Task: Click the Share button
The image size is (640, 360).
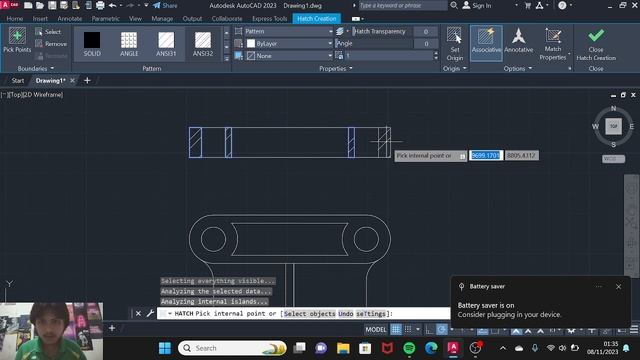Action: [165, 6]
